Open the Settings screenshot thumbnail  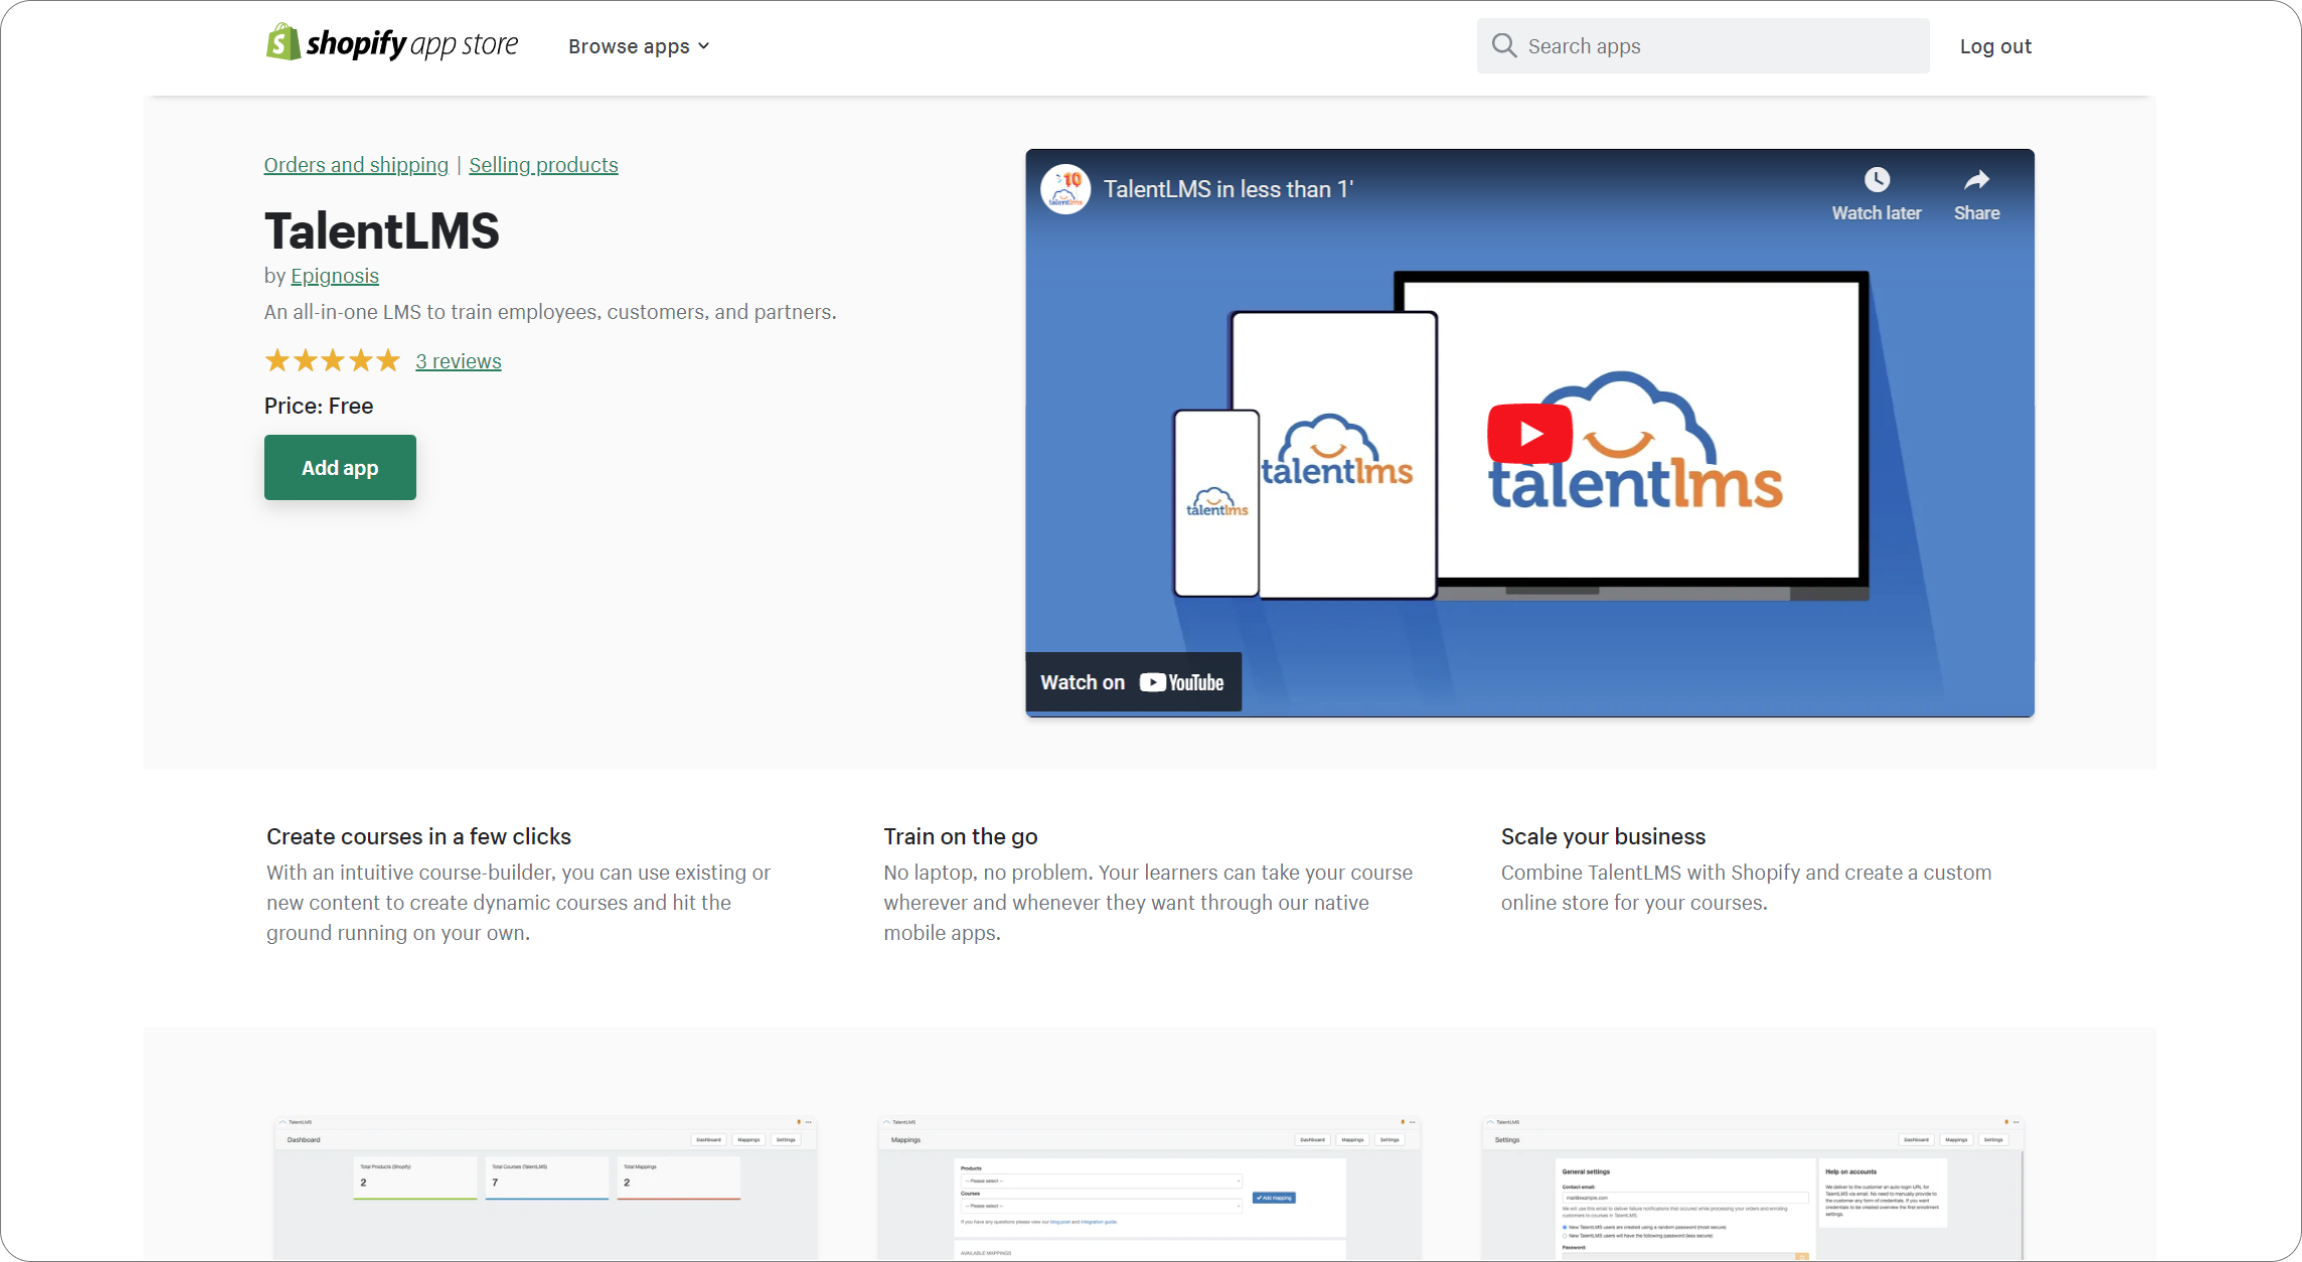pyautogui.click(x=1753, y=1188)
